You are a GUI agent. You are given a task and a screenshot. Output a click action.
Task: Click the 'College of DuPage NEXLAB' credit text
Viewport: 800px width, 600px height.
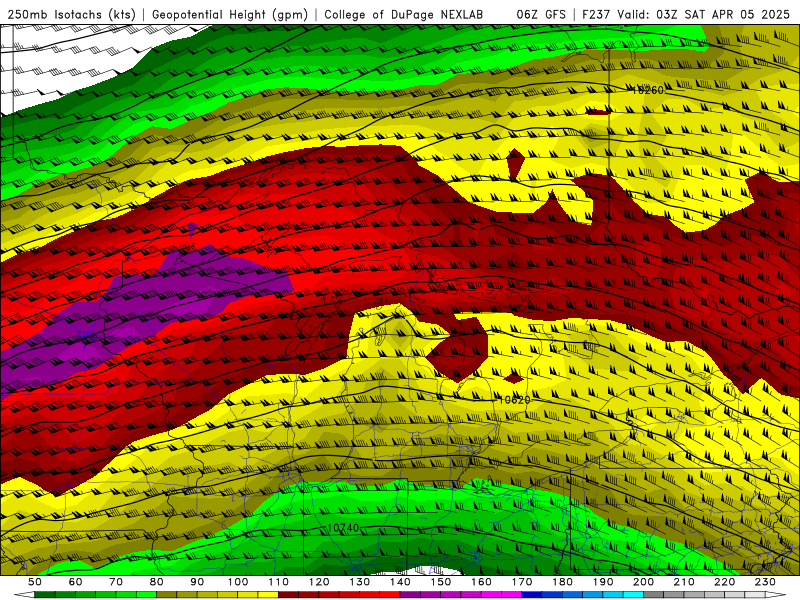click(x=404, y=15)
